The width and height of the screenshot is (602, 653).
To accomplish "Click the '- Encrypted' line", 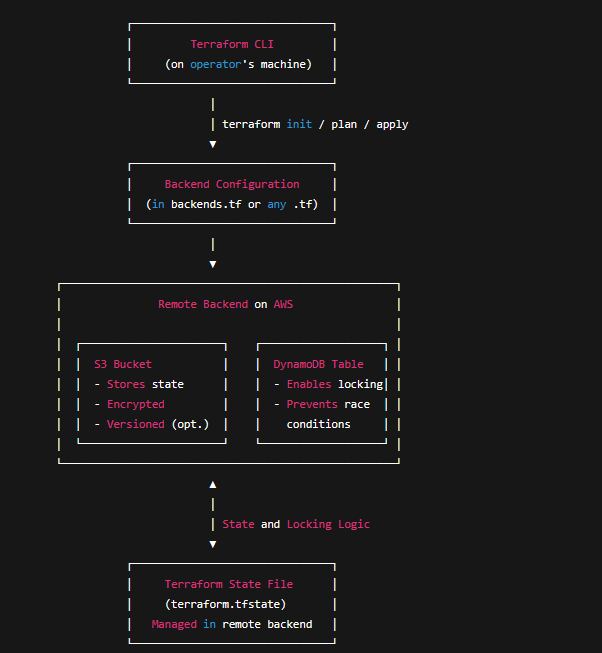I will pos(129,404).
